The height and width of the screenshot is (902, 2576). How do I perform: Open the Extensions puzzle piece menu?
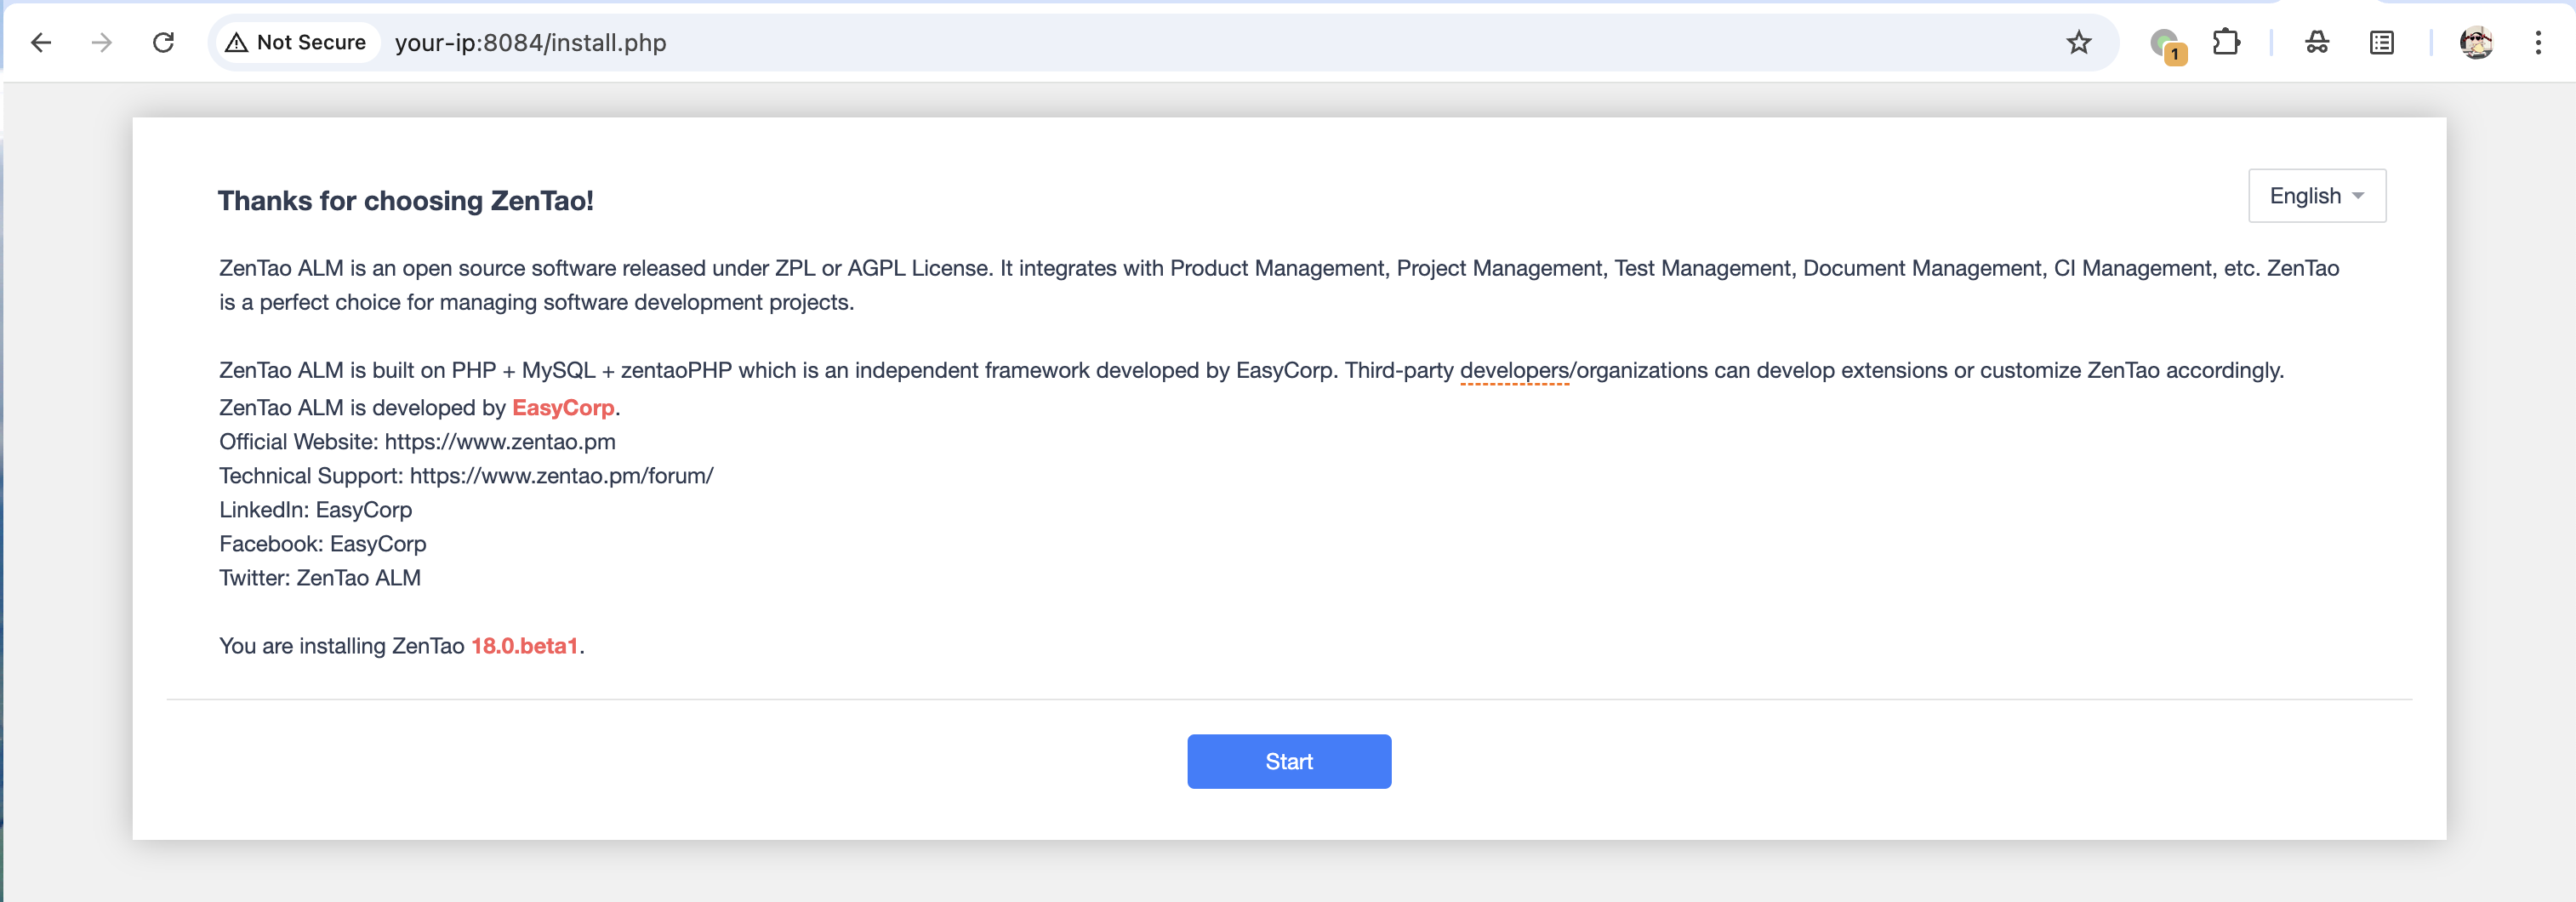pyautogui.click(x=2226, y=43)
